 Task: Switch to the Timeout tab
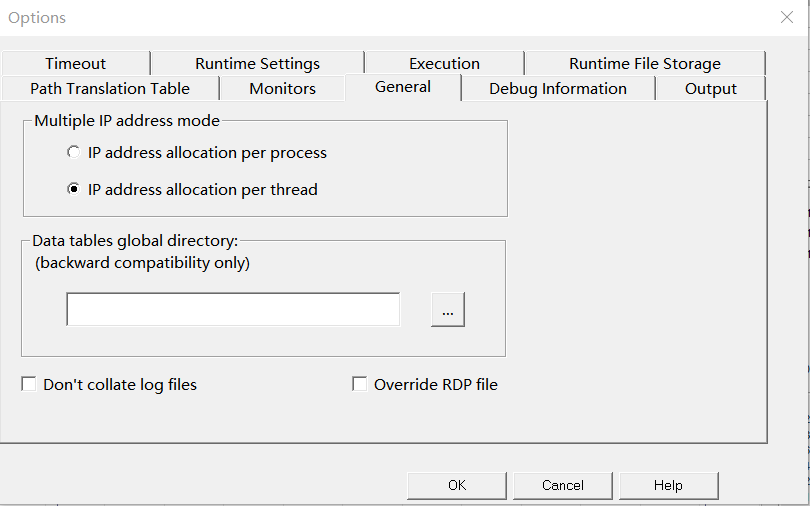click(75, 64)
